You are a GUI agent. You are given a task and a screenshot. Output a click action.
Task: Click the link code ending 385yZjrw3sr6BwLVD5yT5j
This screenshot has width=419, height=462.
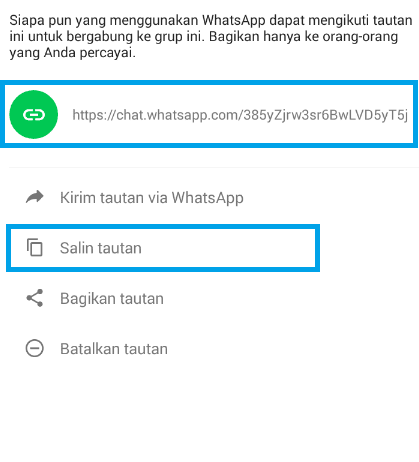(x=325, y=115)
